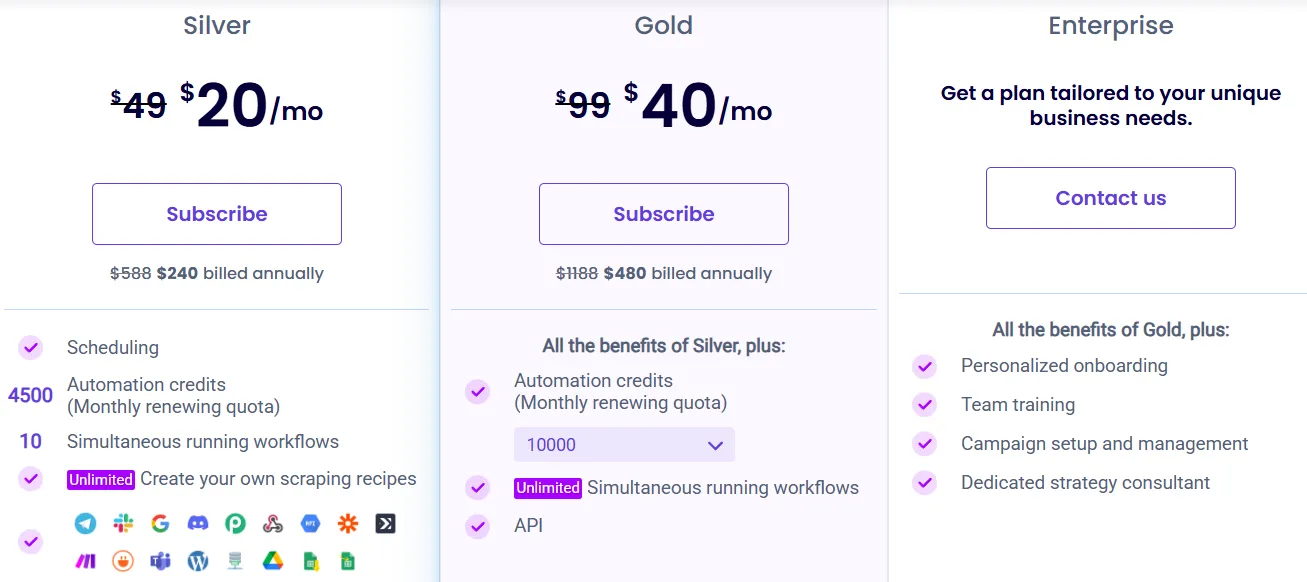Viewport: 1307px width, 582px height.
Task: Click the checkmark beside Scheduling
Action: click(x=31, y=348)
